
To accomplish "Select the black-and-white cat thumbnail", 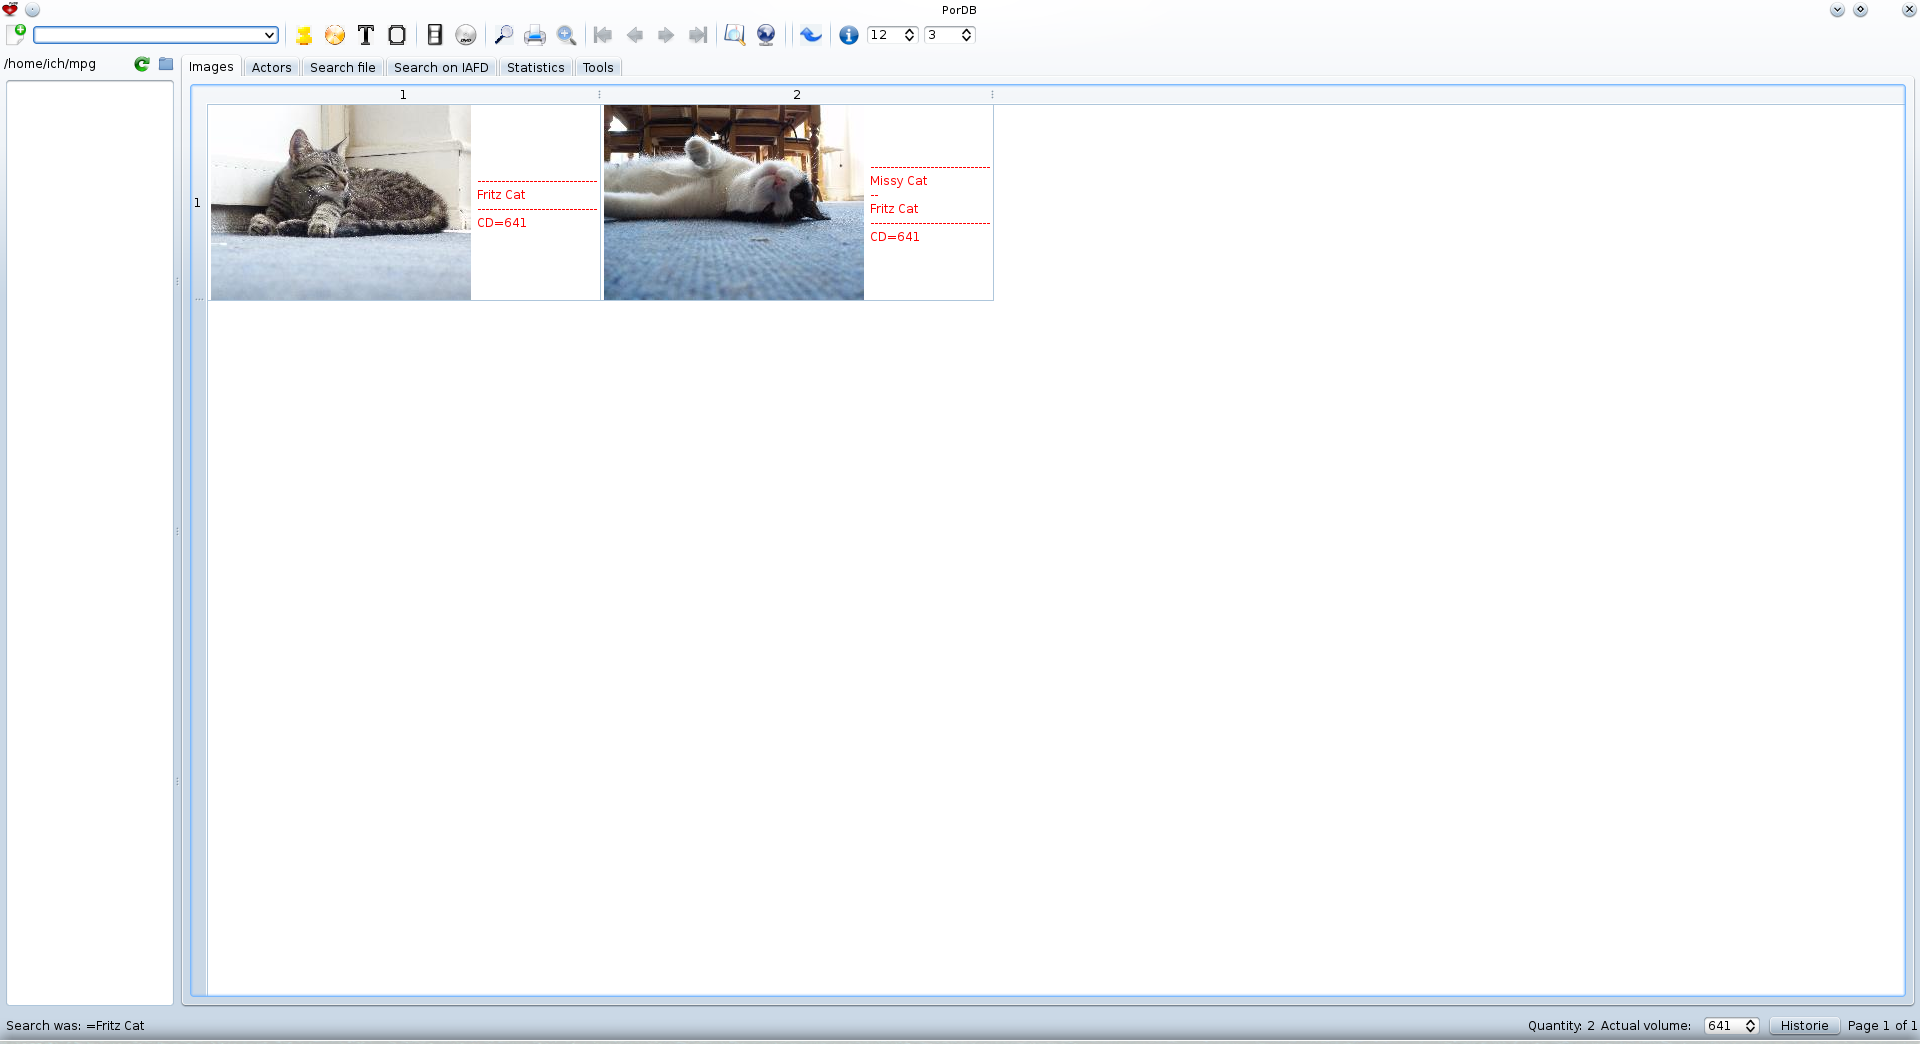I will pos(733,203).
